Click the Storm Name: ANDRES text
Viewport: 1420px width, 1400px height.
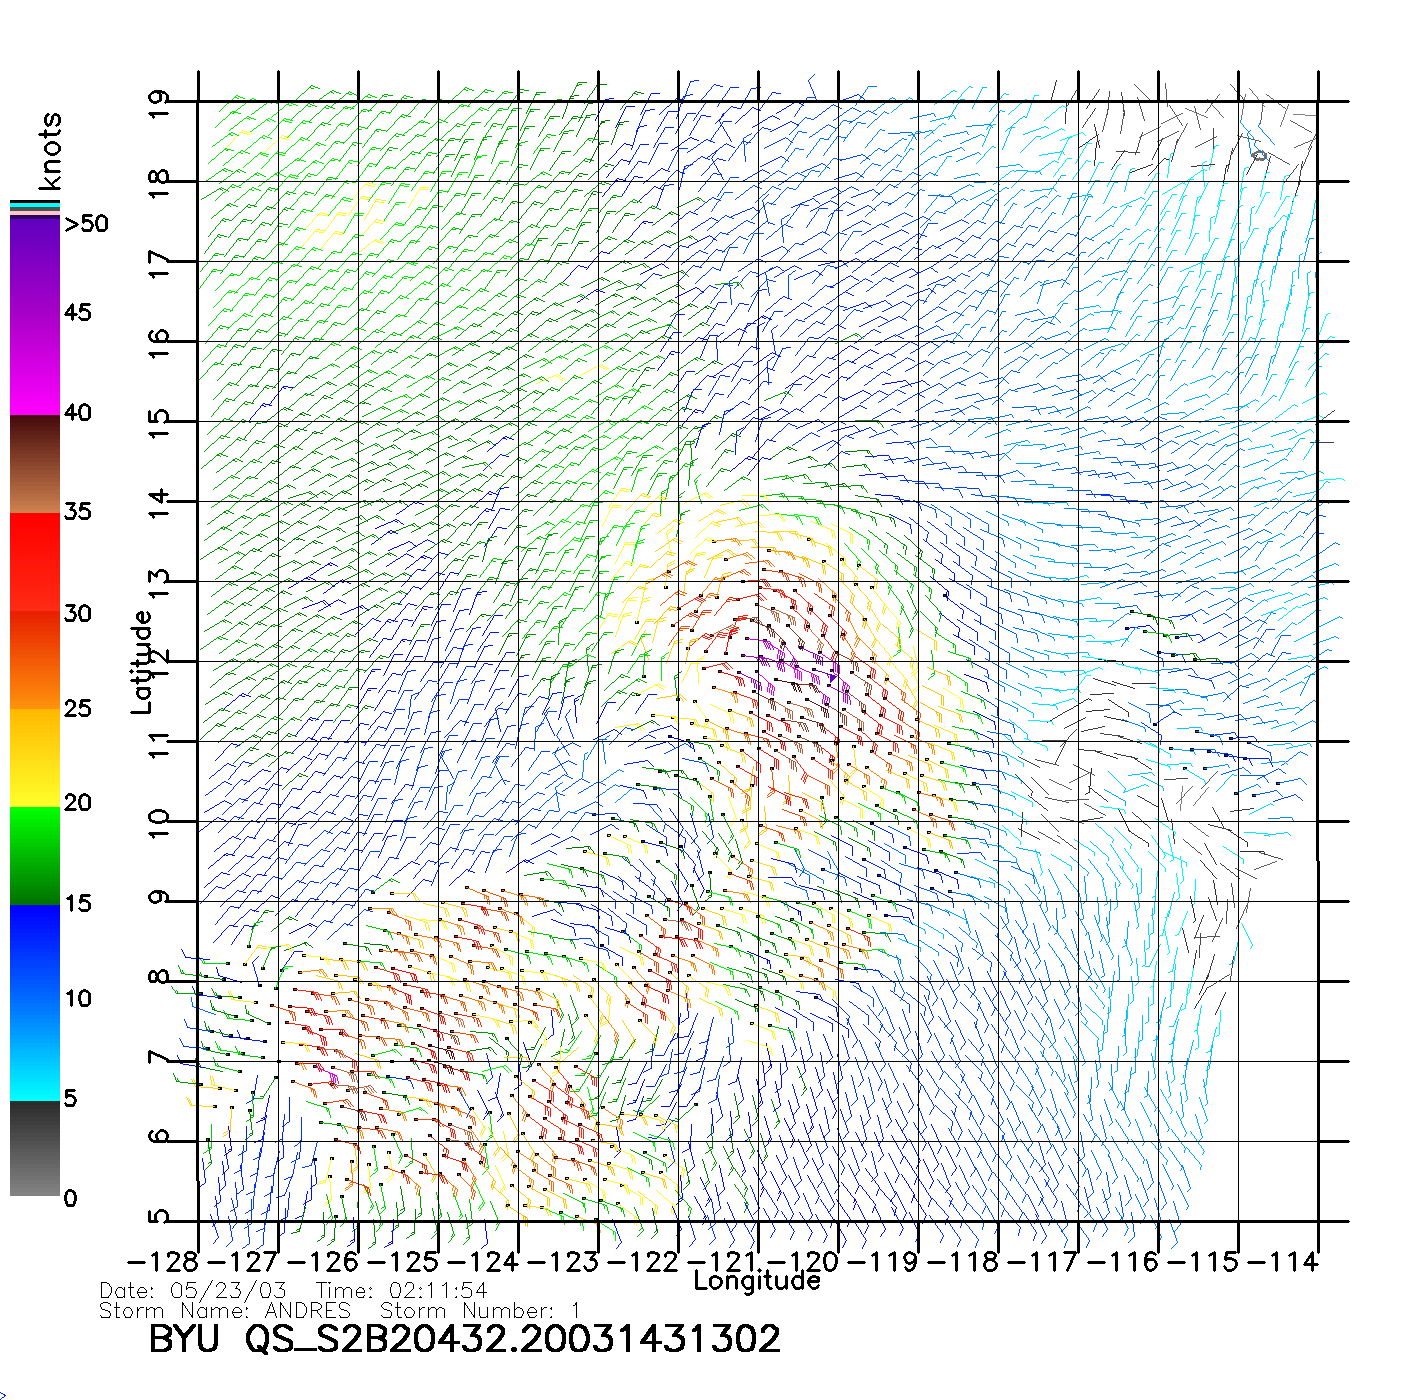point(225,1311)
